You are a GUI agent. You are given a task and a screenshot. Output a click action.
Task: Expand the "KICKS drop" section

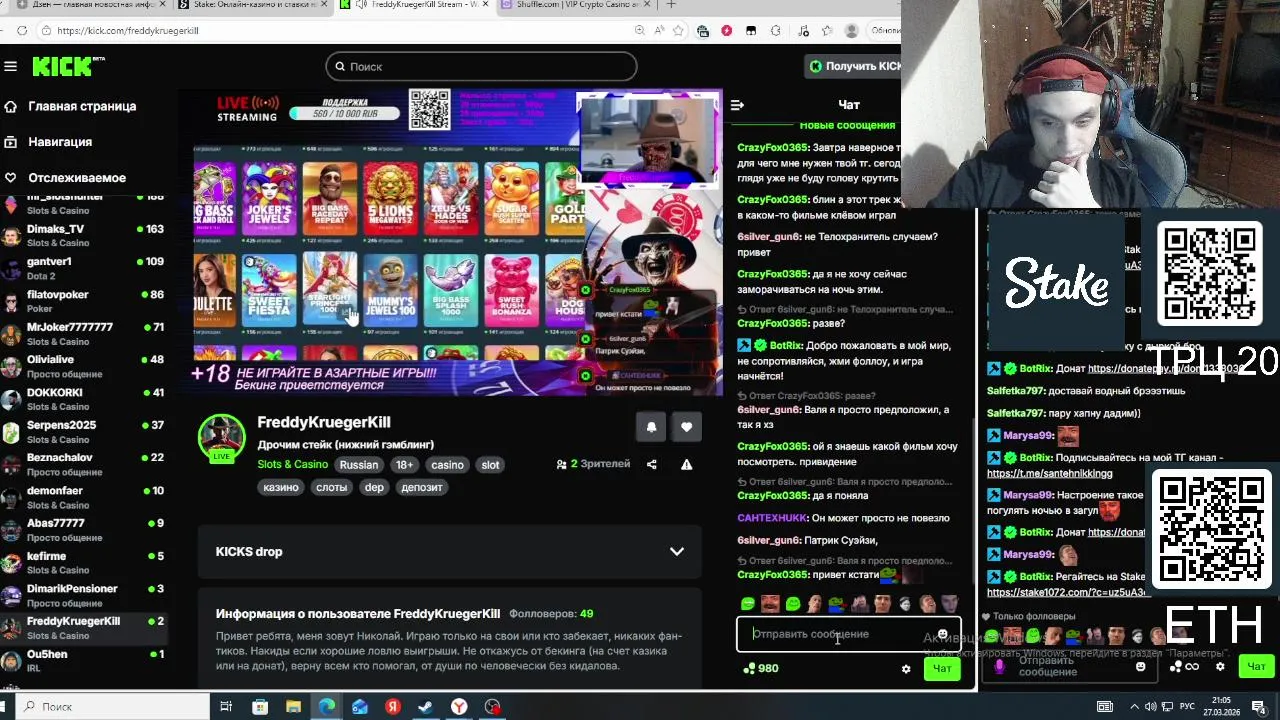point(449,552)
